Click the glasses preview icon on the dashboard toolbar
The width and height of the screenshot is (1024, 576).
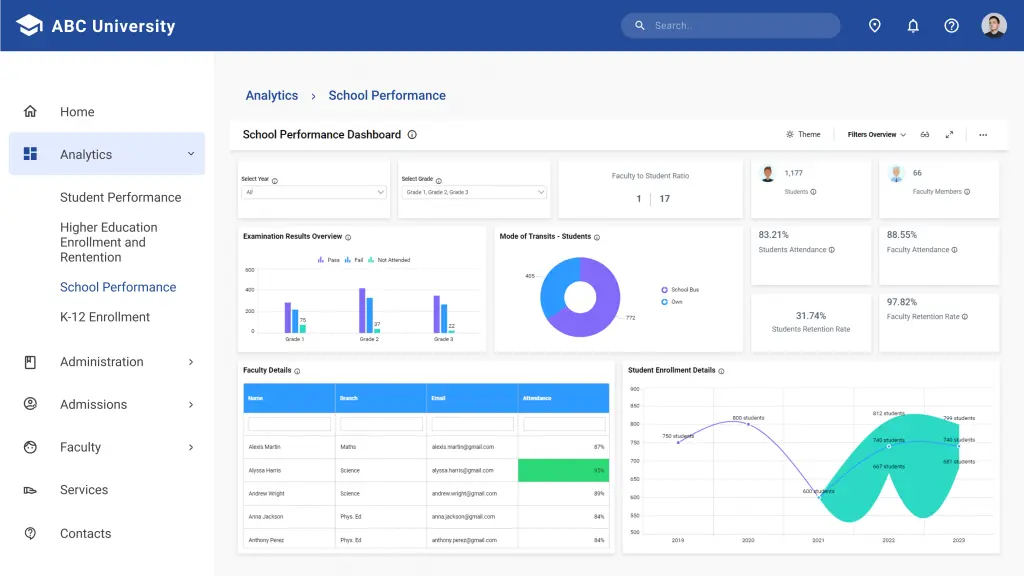pyautogui.click(x=924, y=134)
